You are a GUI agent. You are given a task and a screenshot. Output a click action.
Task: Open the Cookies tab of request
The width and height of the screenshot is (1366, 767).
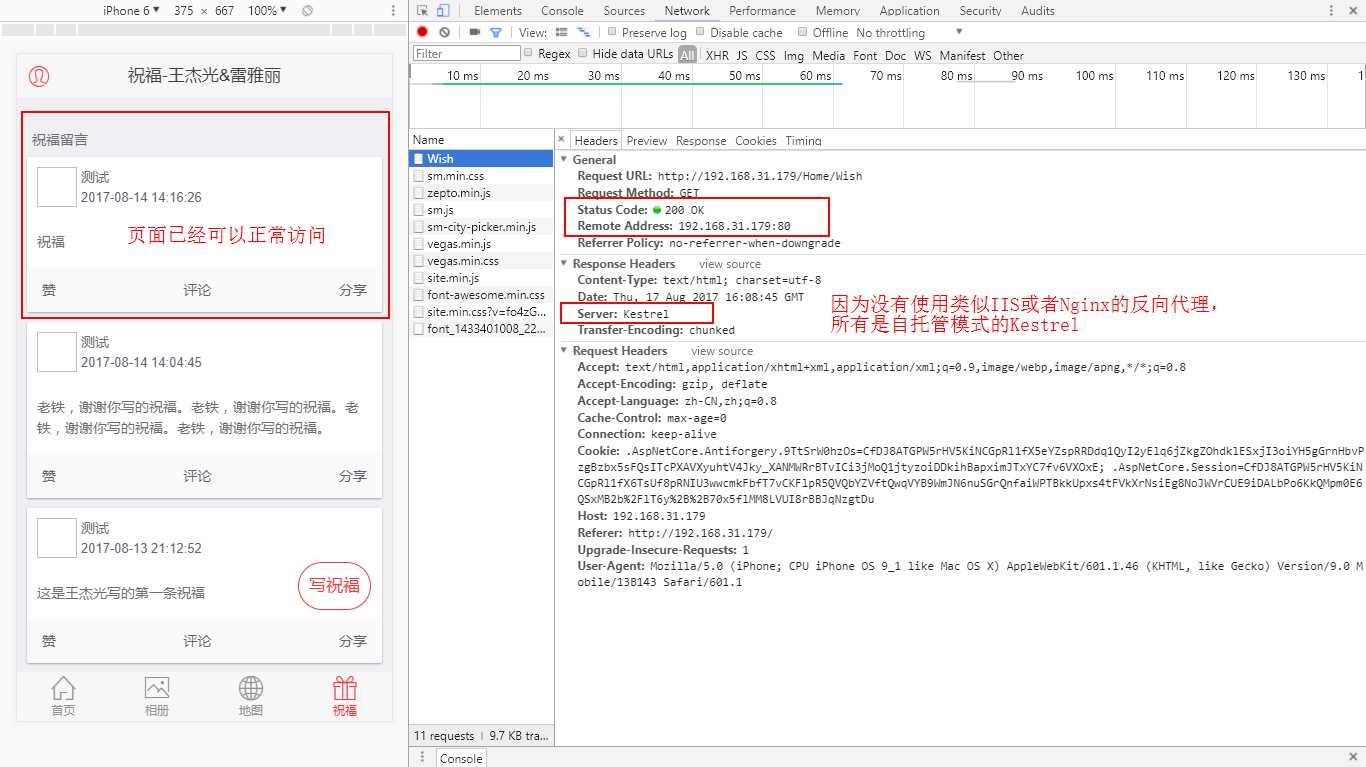tap(756, 141)
